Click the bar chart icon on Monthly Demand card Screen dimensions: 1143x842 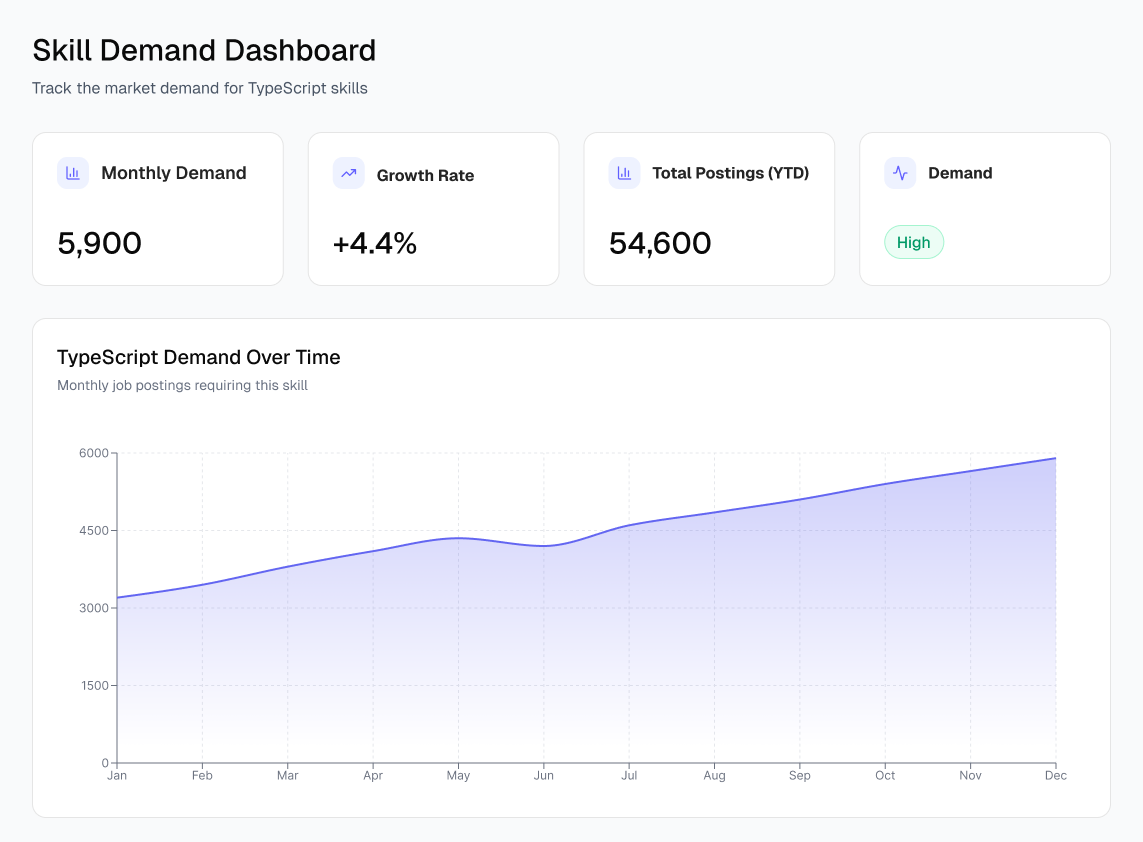(72, 173)
